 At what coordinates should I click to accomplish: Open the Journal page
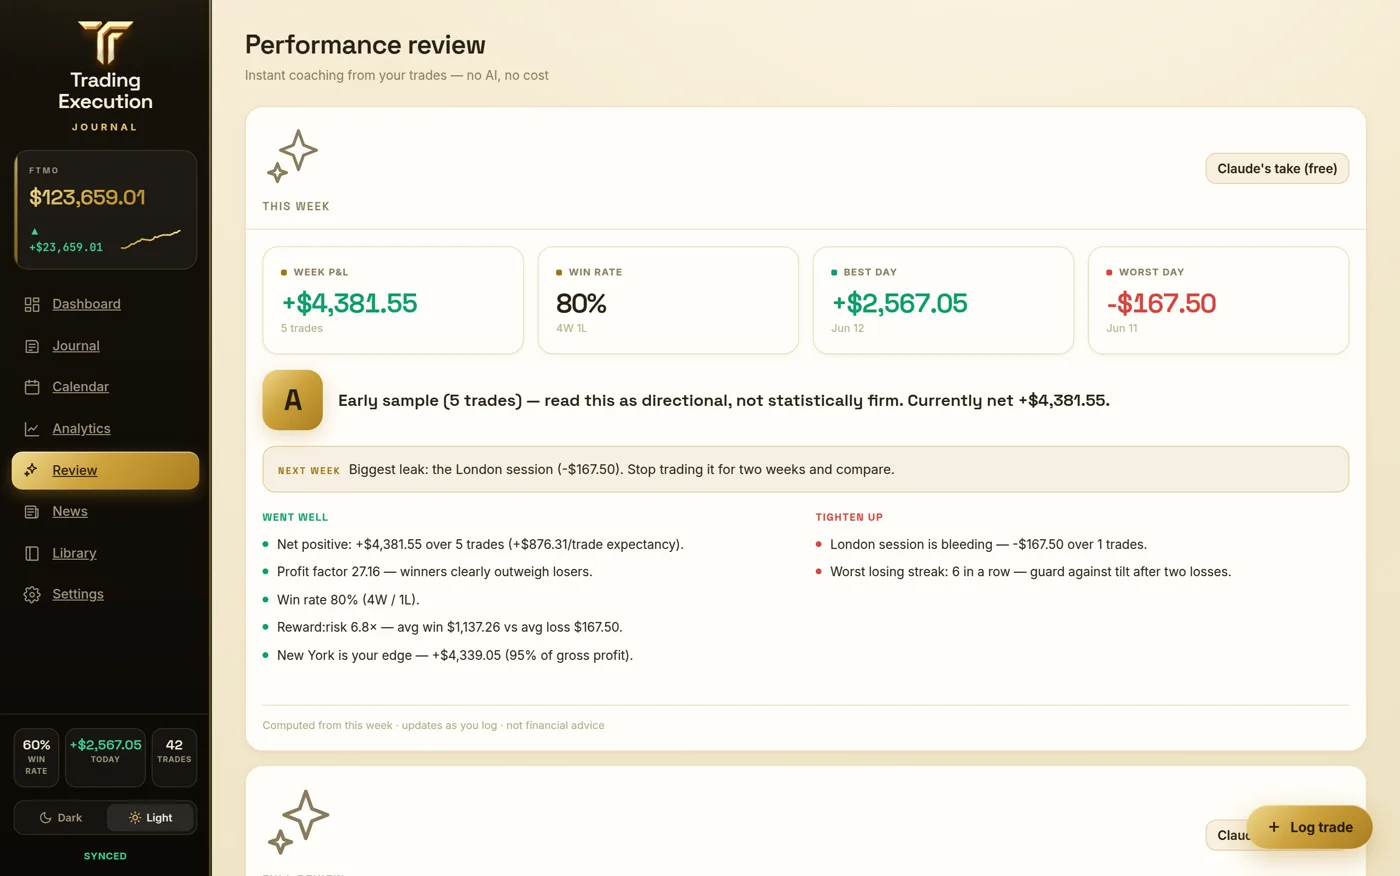105,346
